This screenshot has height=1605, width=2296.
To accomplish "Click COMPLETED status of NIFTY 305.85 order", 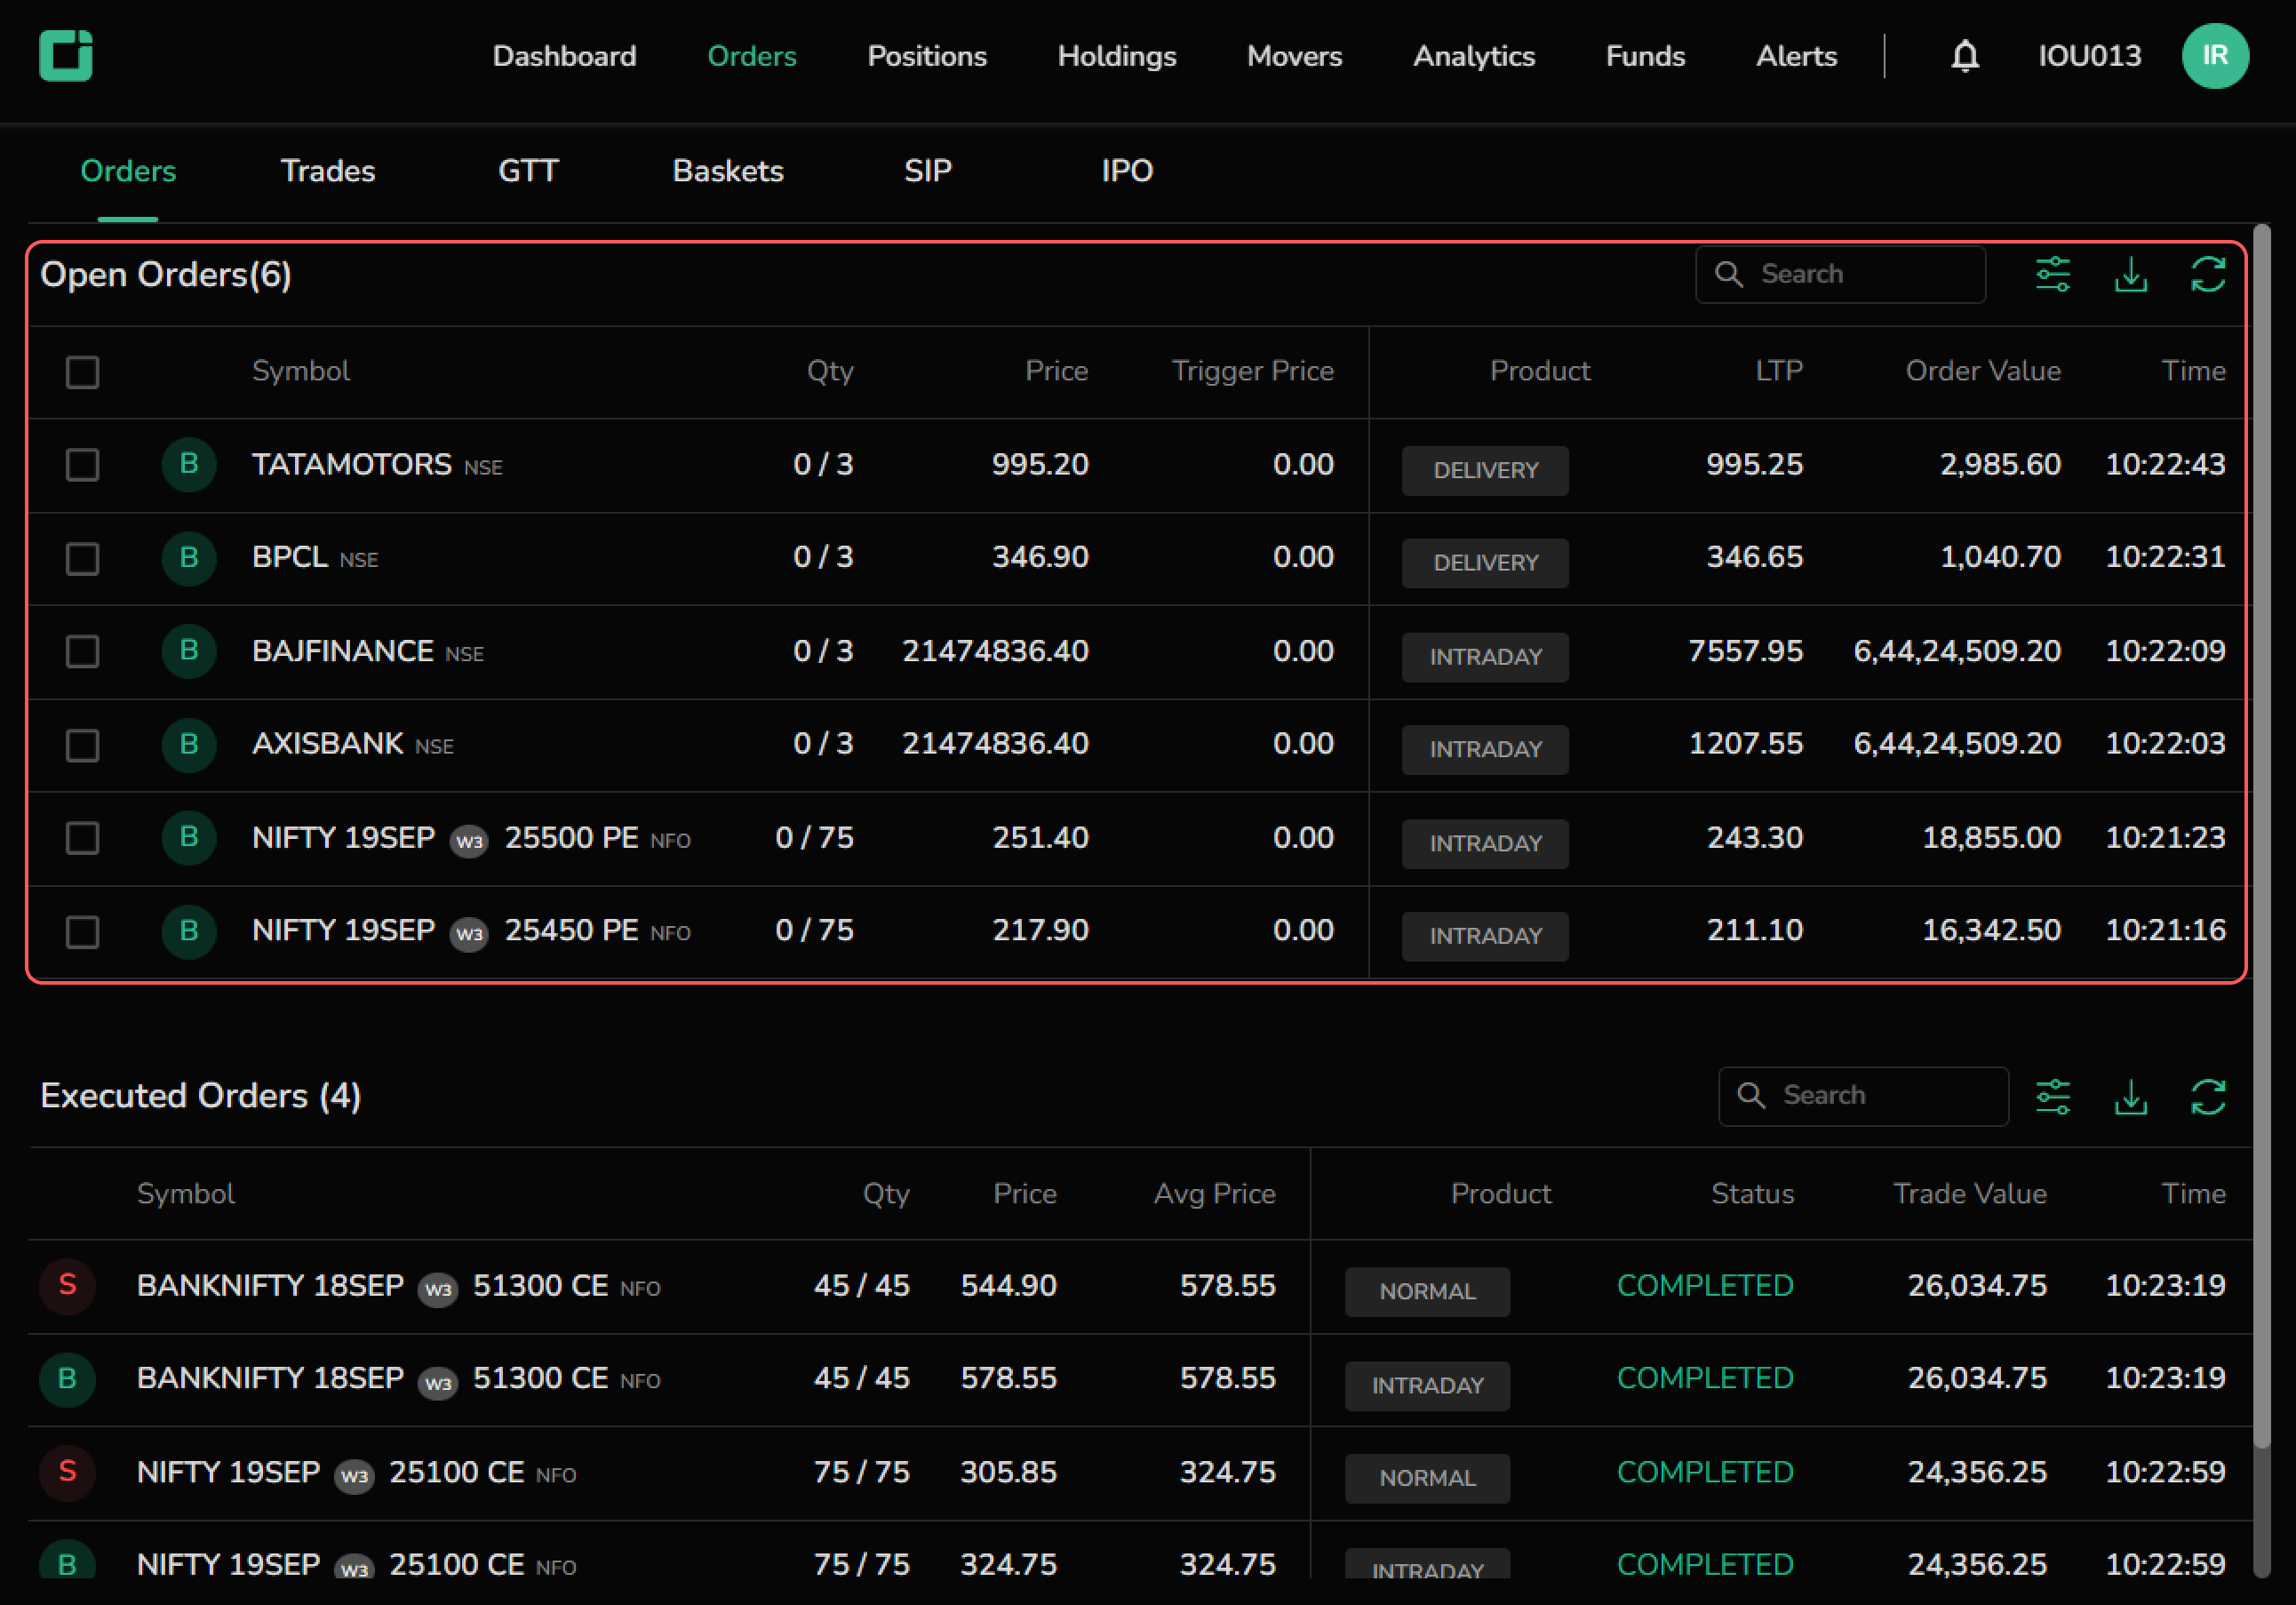I will (x=1705, y=1472).
